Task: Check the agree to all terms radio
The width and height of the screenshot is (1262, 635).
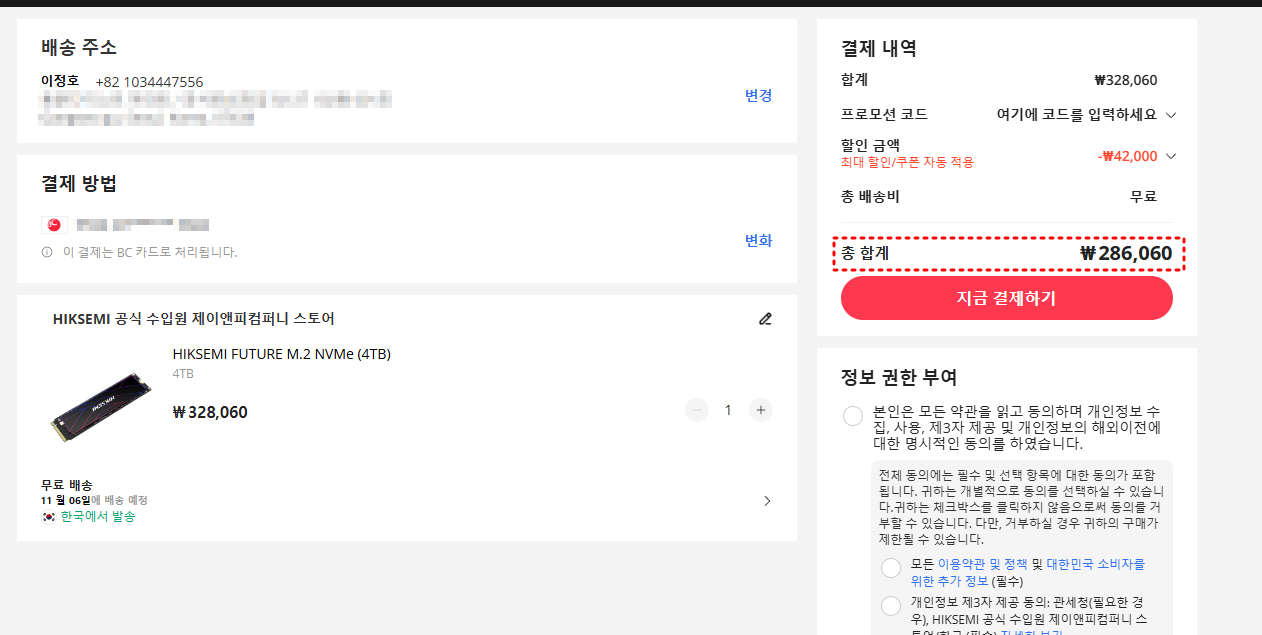Action: coord(853,416)
